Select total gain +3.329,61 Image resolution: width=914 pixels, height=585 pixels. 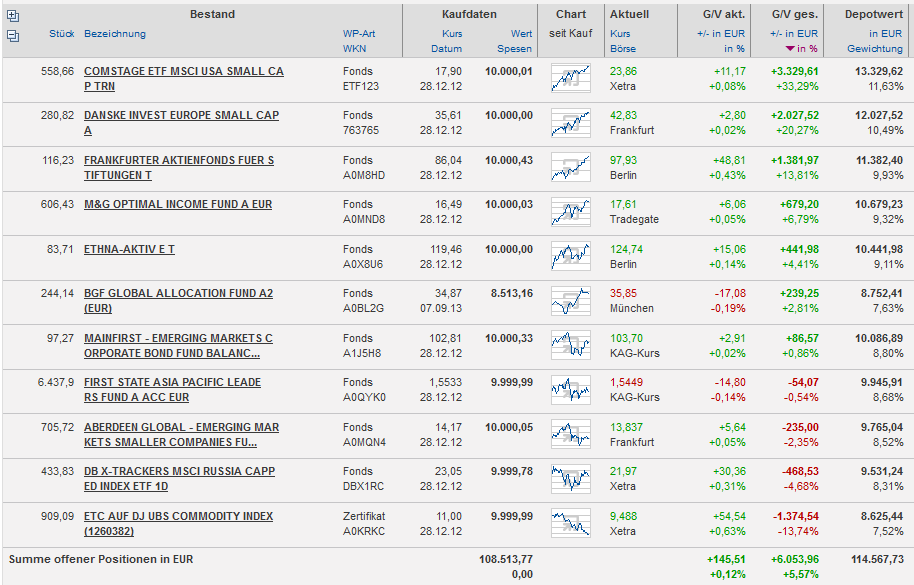tap(795, 71)
